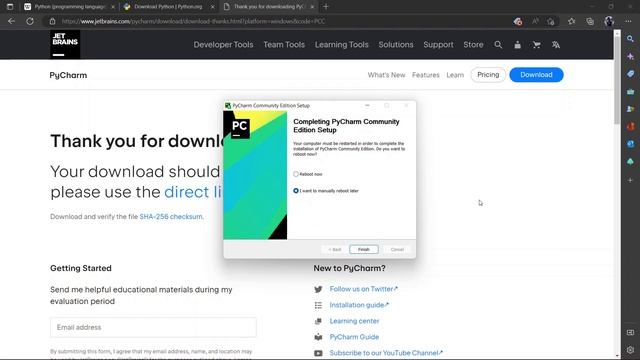Image resolution: width=640 pixels, height=360 pixels.
Task: Click the Pricing button
Action: coord(488,75)
